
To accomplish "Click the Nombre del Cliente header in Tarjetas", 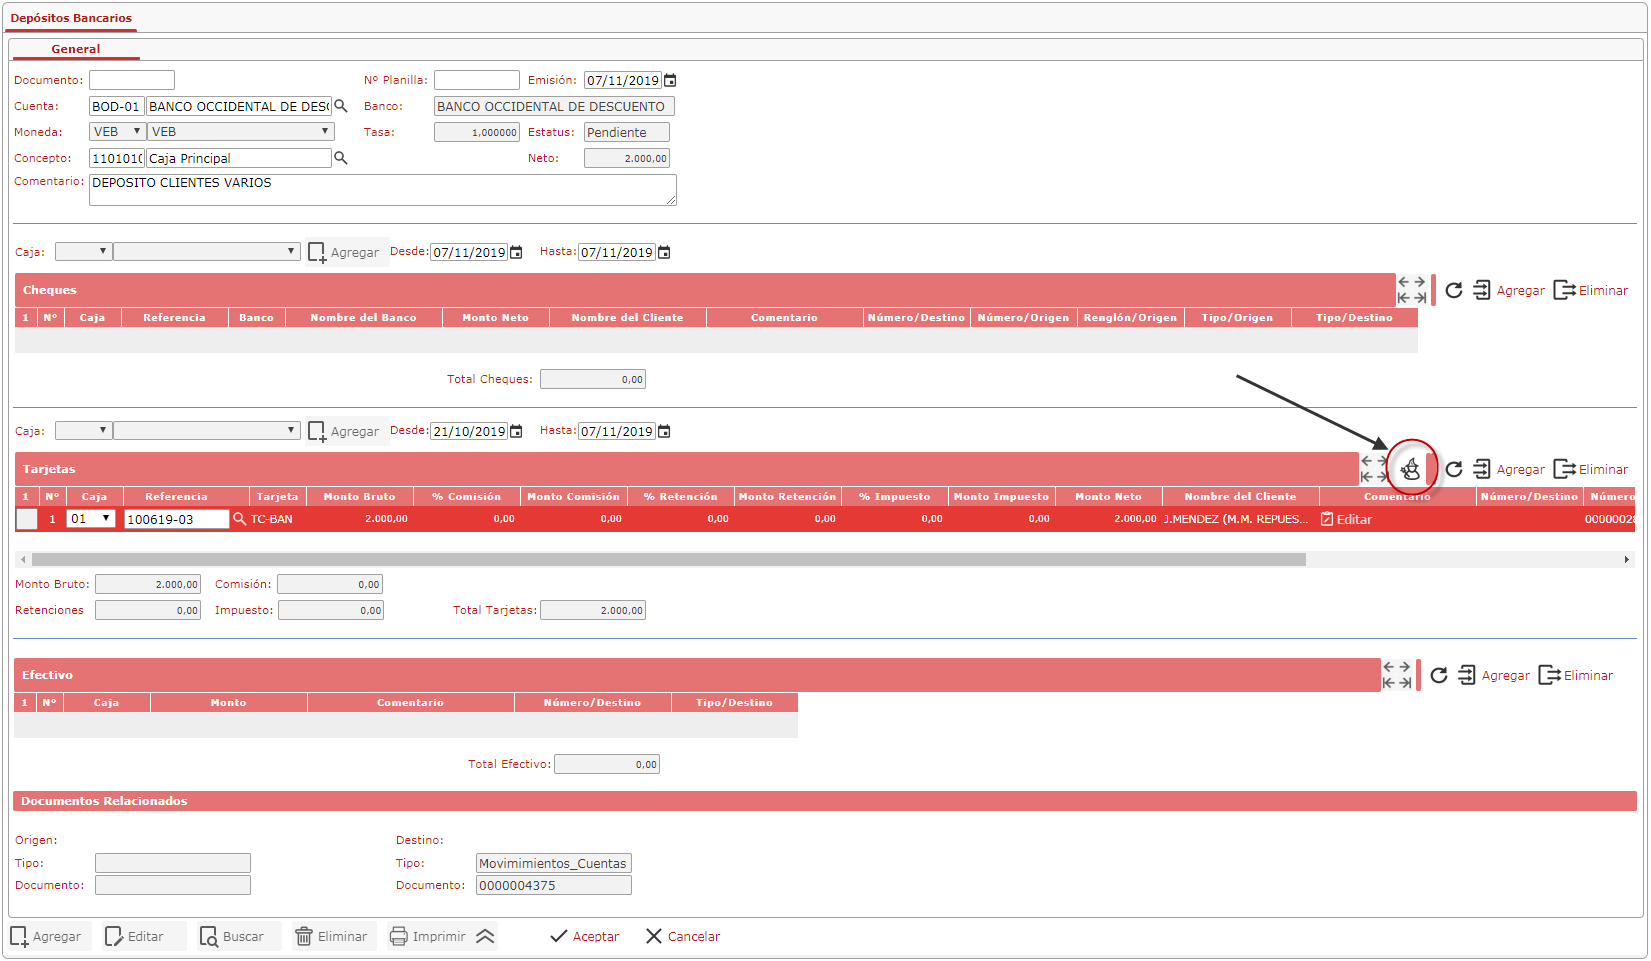I will [x=1240, y=496].
